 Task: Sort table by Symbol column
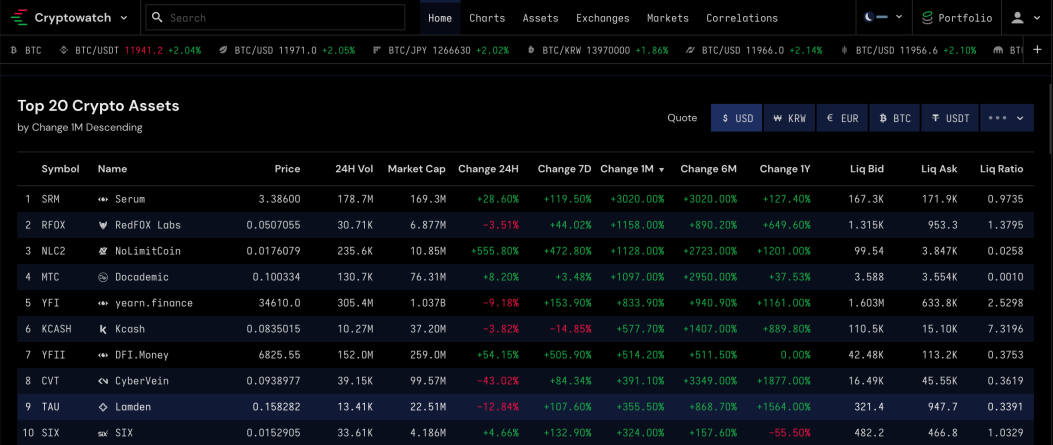click(x=60, y=169)
